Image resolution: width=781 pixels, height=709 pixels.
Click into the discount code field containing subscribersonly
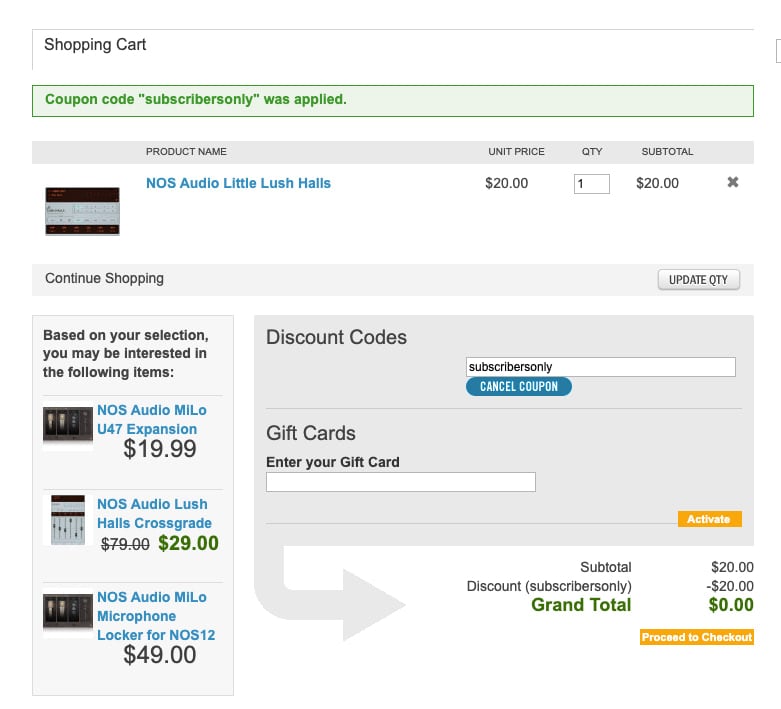point(600,367)
